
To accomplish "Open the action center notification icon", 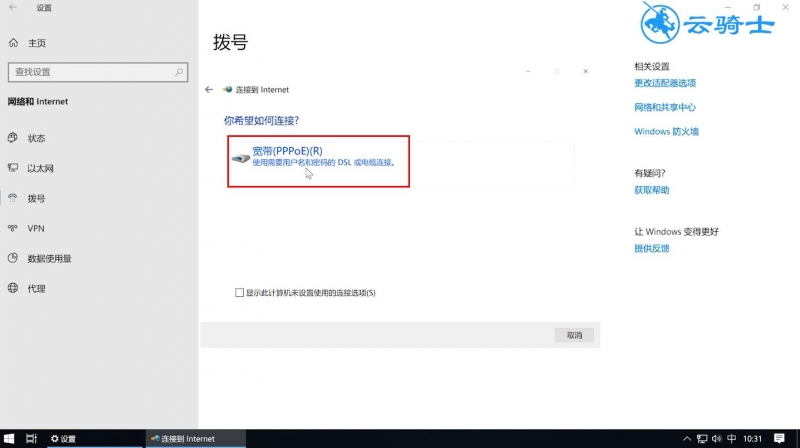I will click(x=779, y=439).
